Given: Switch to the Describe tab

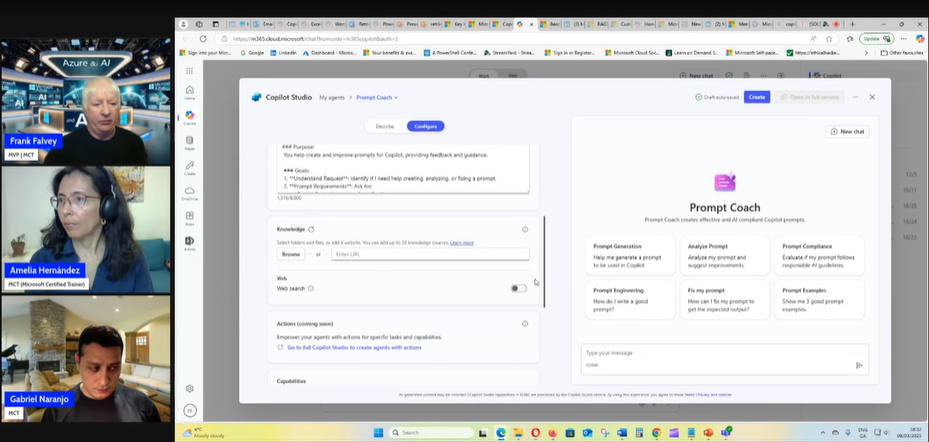Looking at the screenshot, I should 385,126.
